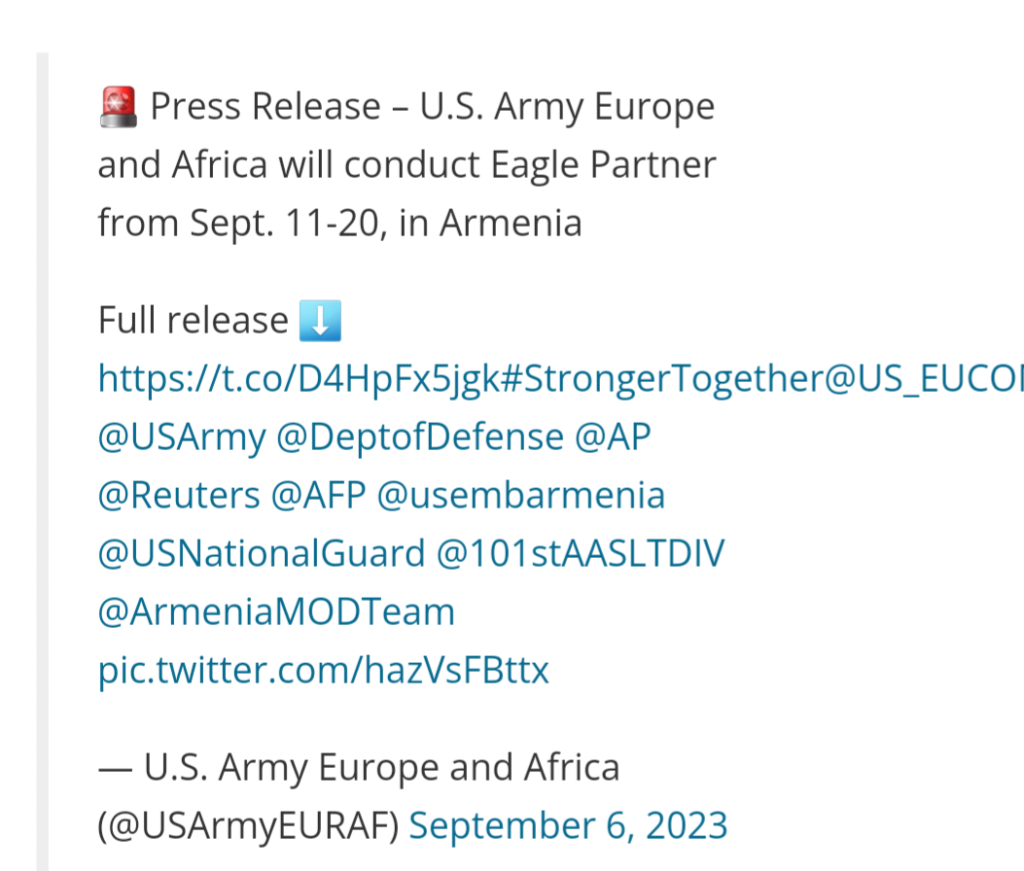
Task: Open the pic.twitter.com/hazVsFBttx image link
Action: coord(323,671)
